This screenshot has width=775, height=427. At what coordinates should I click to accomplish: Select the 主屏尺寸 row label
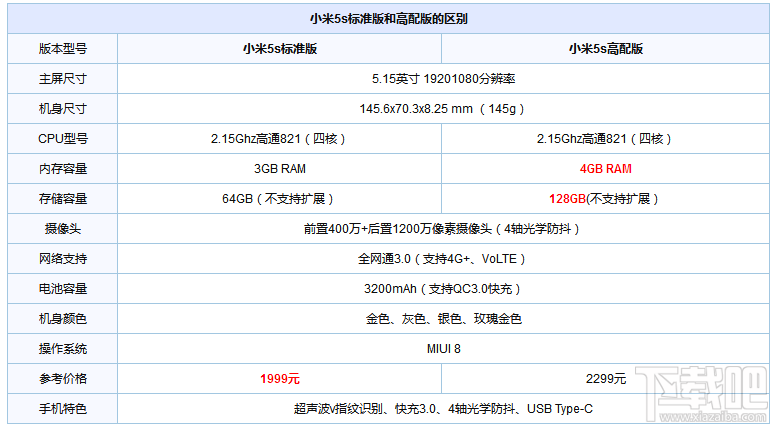pos(63,79)
